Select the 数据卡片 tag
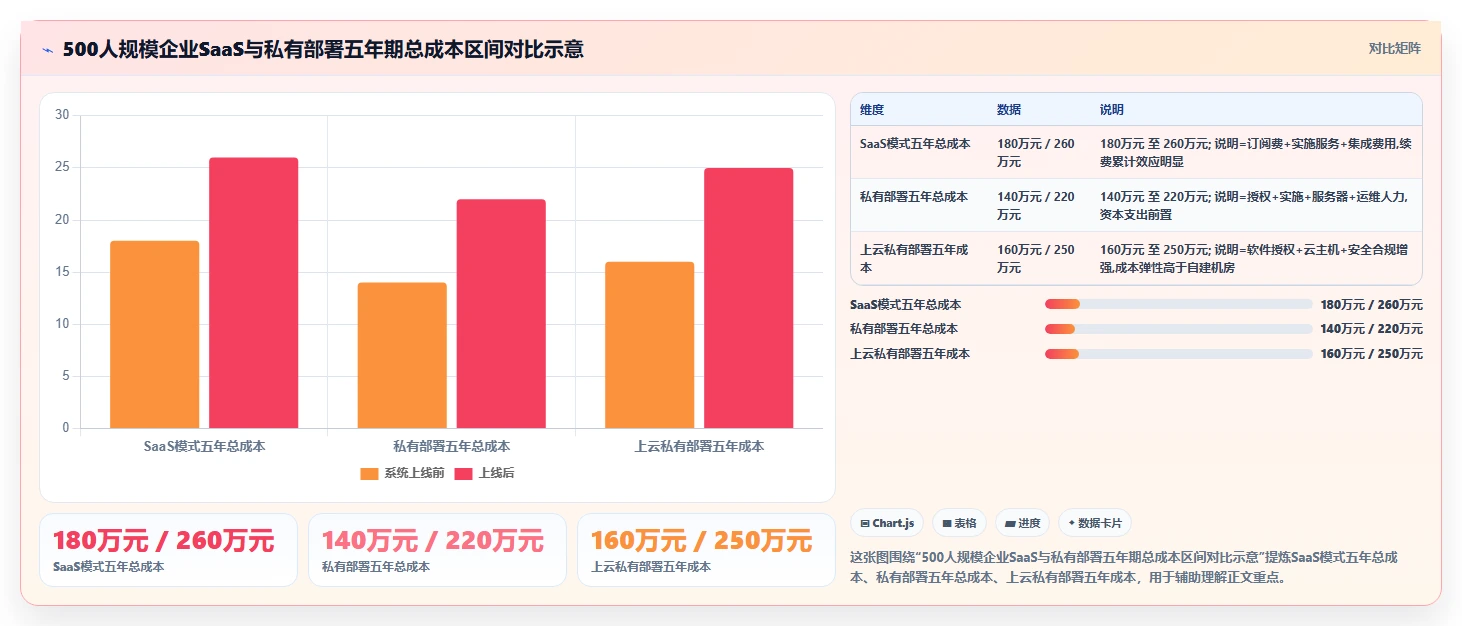The width and height of the screenshot is (1462, 626). click(x=1095, y=523)
